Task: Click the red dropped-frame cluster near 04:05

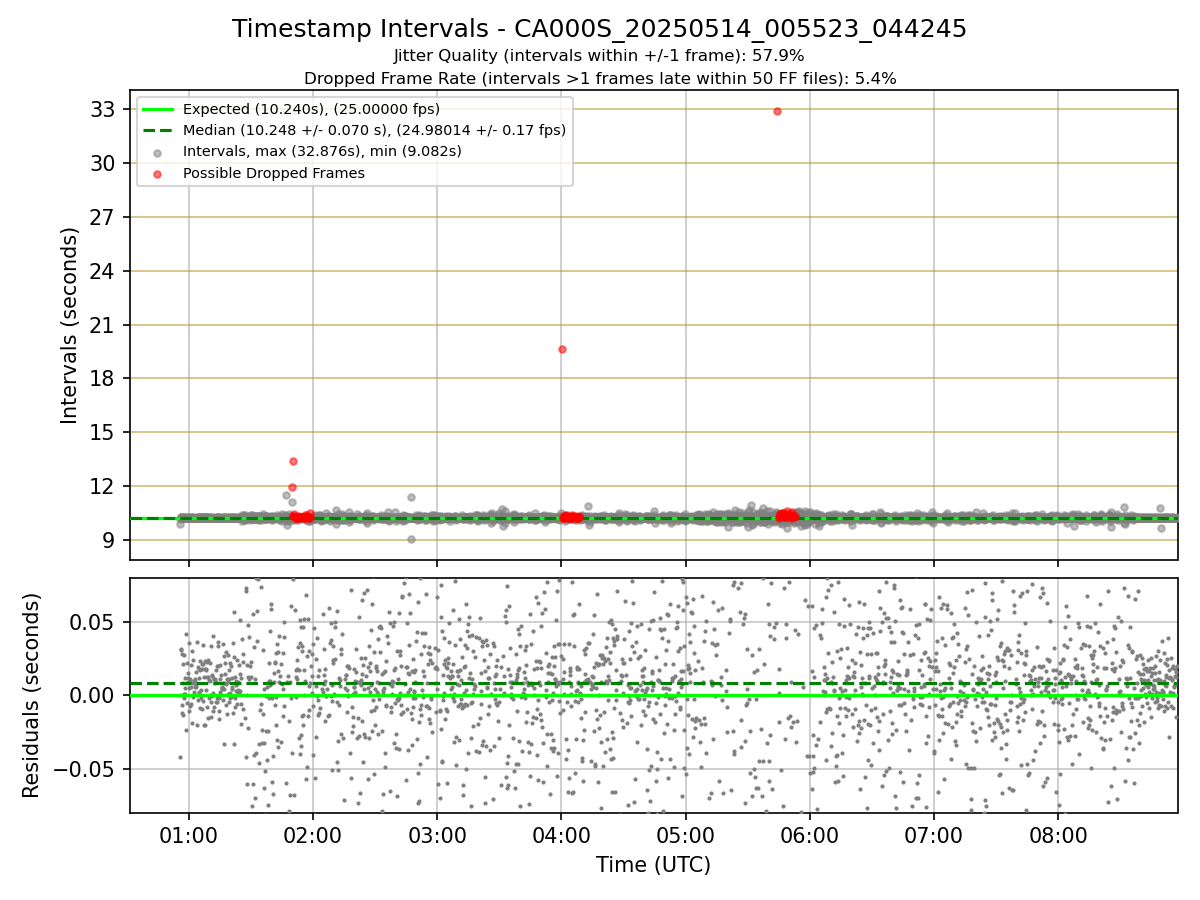Action: (571, 517)
